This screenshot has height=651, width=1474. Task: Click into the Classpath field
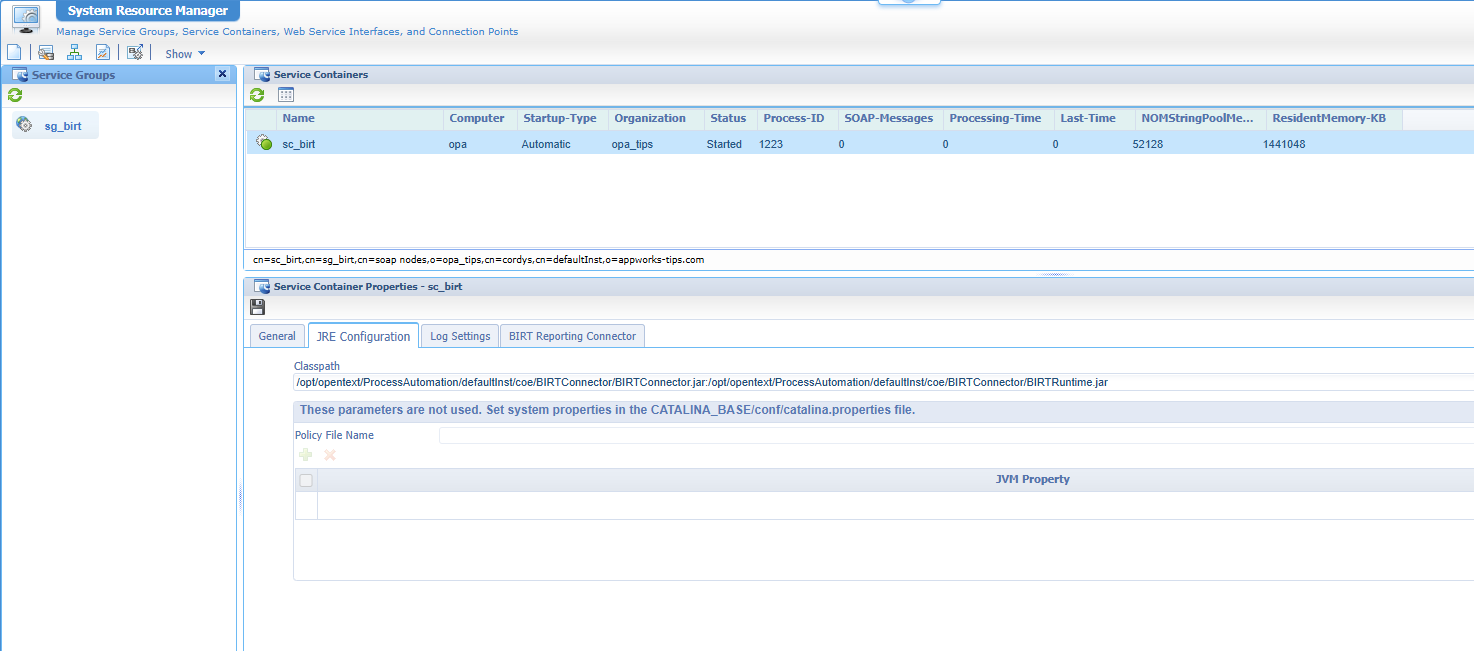[883, 382]
